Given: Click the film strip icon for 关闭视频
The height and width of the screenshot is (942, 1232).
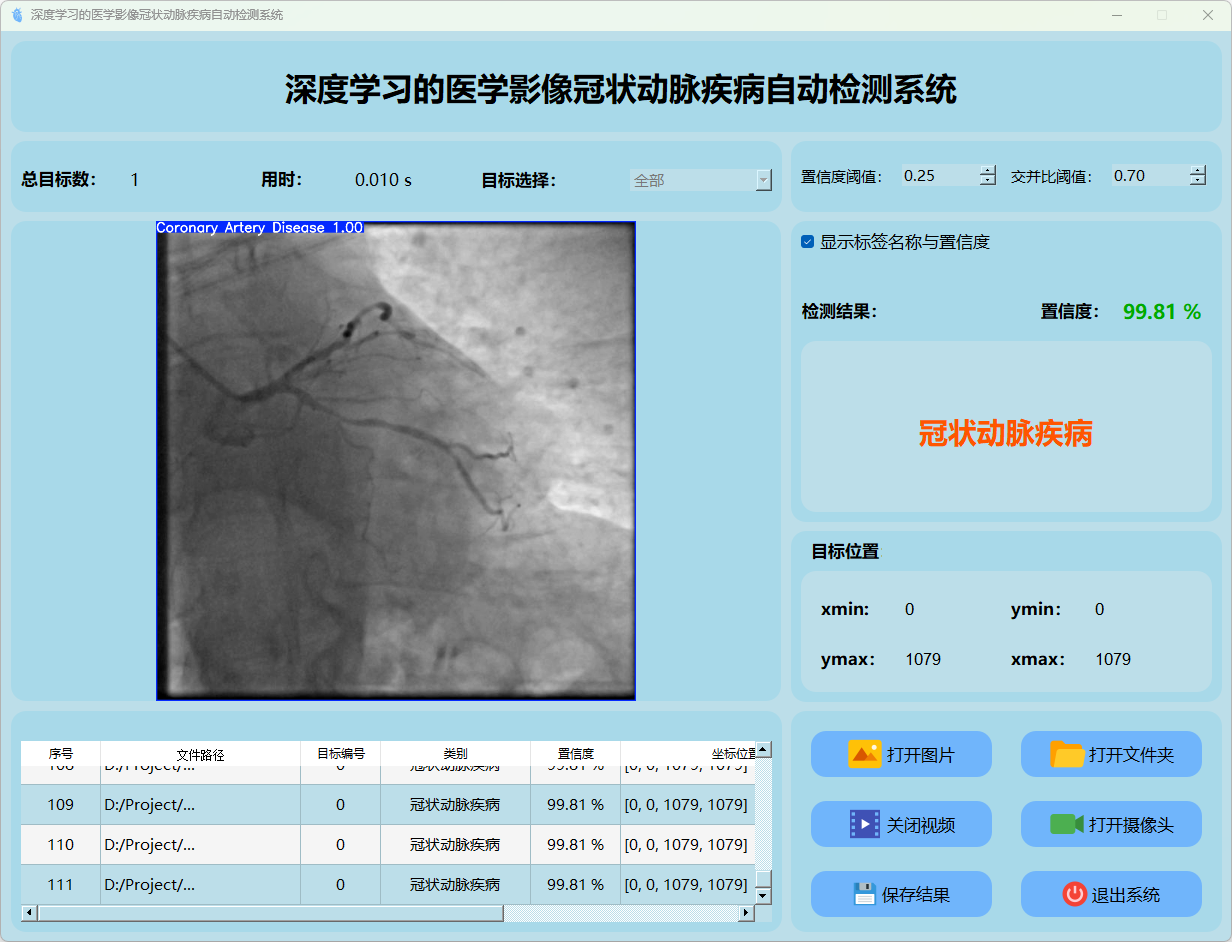Looking at the screenshot, I should (x=864, y=824).
